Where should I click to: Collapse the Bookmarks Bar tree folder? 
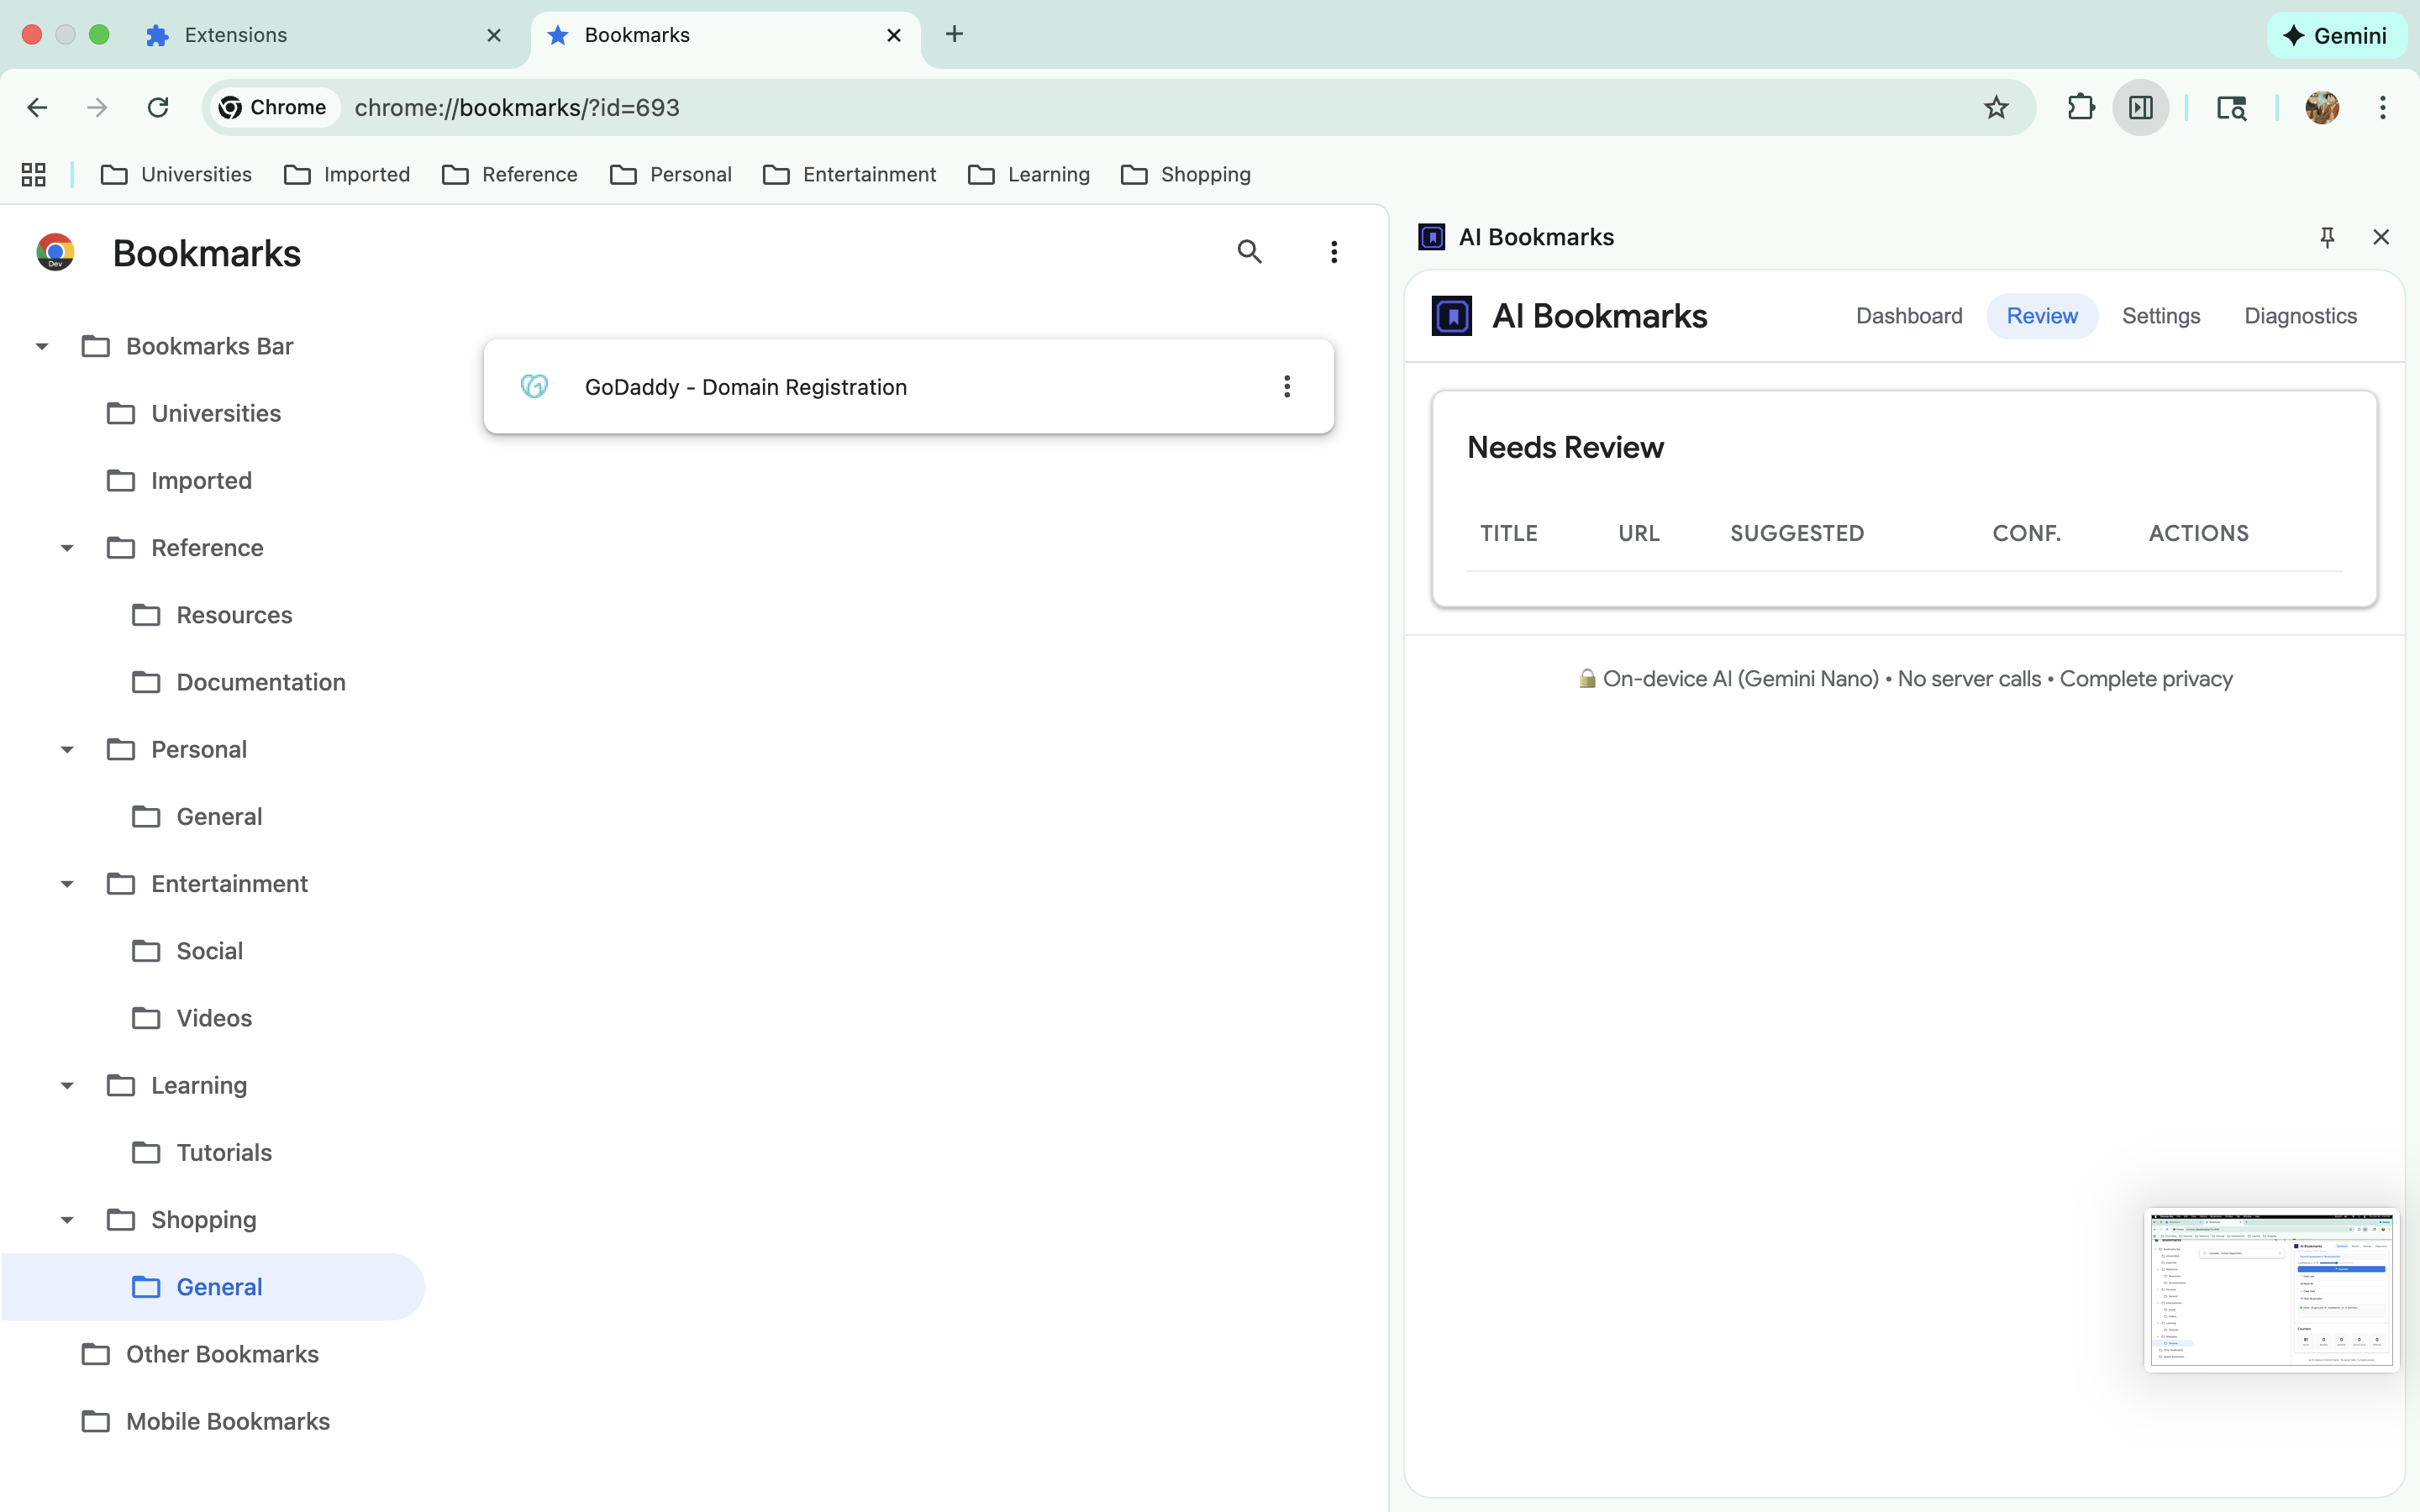pyautogui.click(x=42, y=347)
